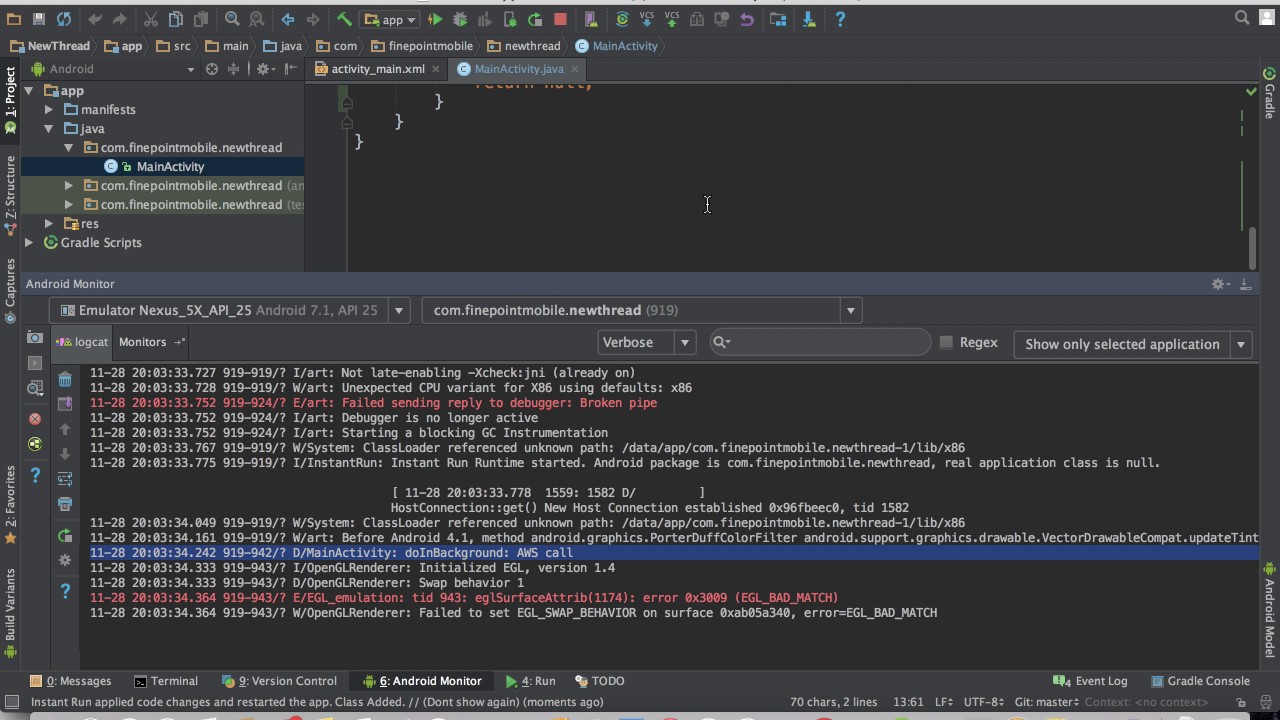
Task: Toggle scroll to end of logcat
Action: point(65,404)
